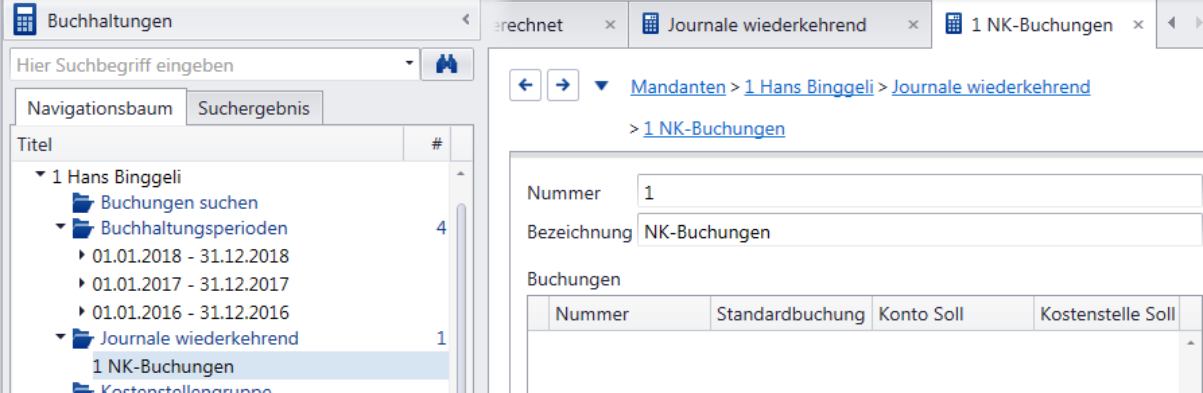The height and width of the screenshot is (393, 1203).
Task: Select 1 NK-Buchungen in the tree
Action: click(x=163, y=366)
